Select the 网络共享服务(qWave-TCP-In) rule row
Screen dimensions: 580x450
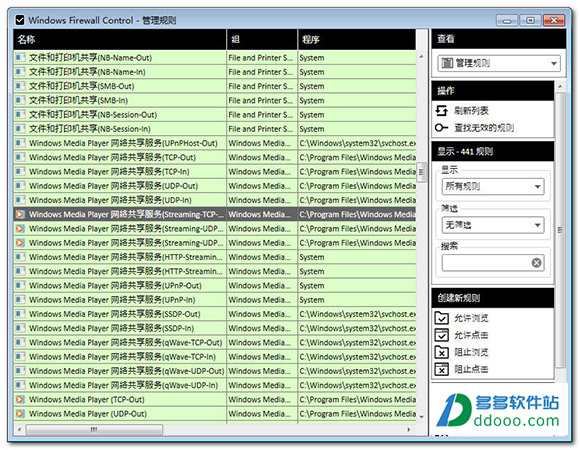pyautogui.click(x=215, y=357)
